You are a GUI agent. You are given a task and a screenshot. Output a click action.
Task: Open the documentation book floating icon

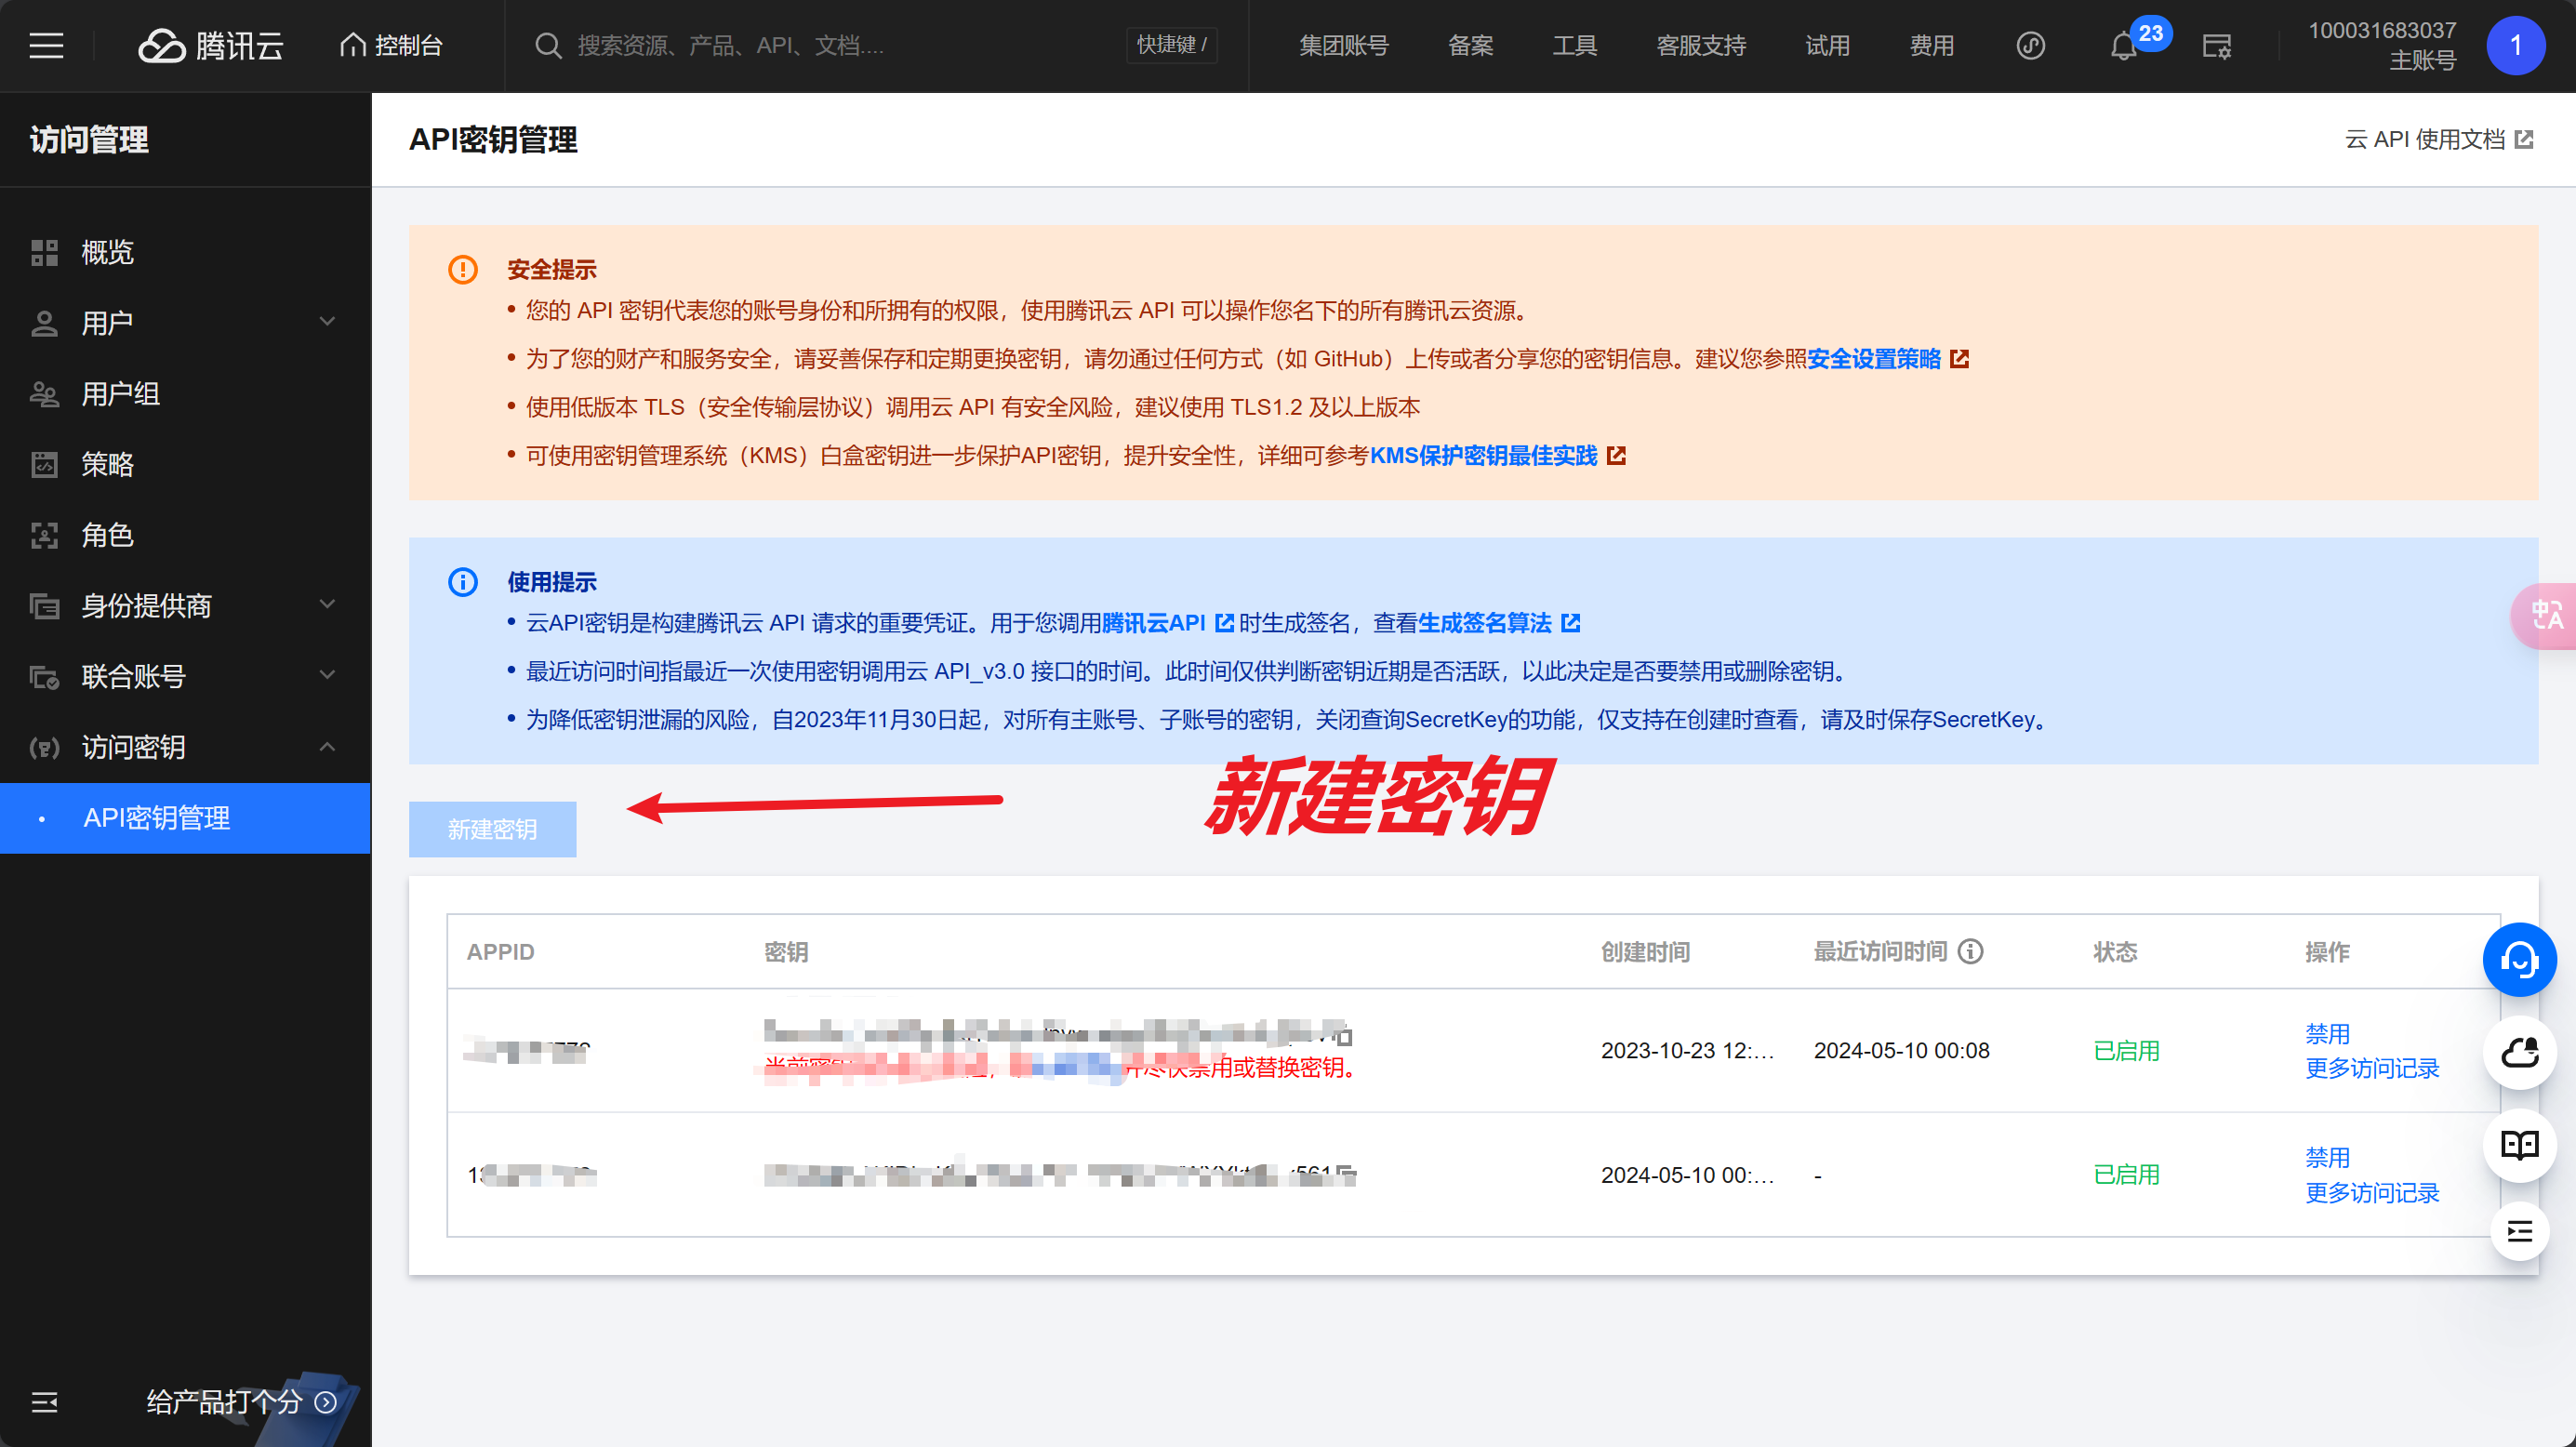tap(2518, 1145)
